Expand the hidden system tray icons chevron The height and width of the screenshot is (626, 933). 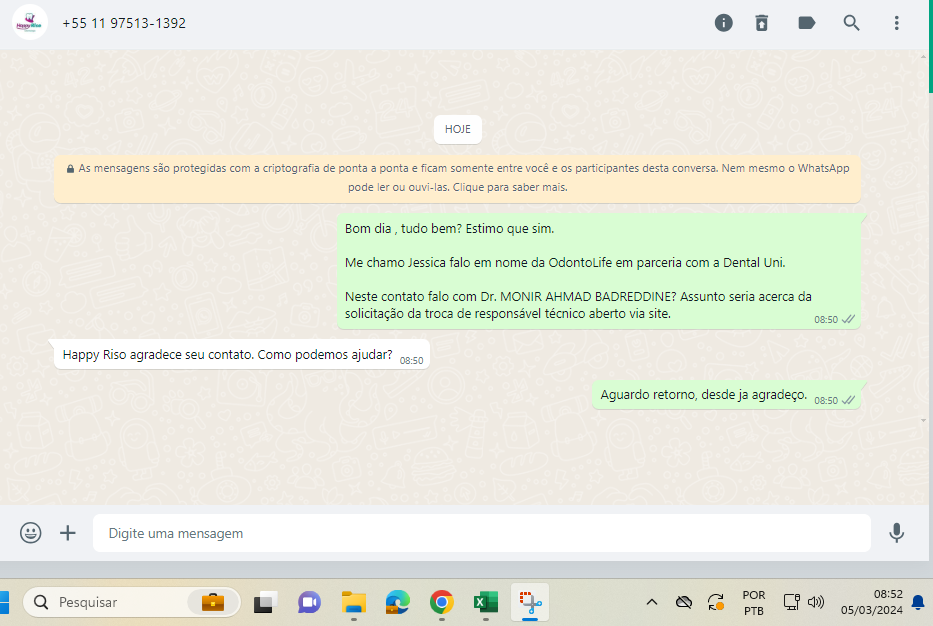pyautogui.click(x=652, y=602)
